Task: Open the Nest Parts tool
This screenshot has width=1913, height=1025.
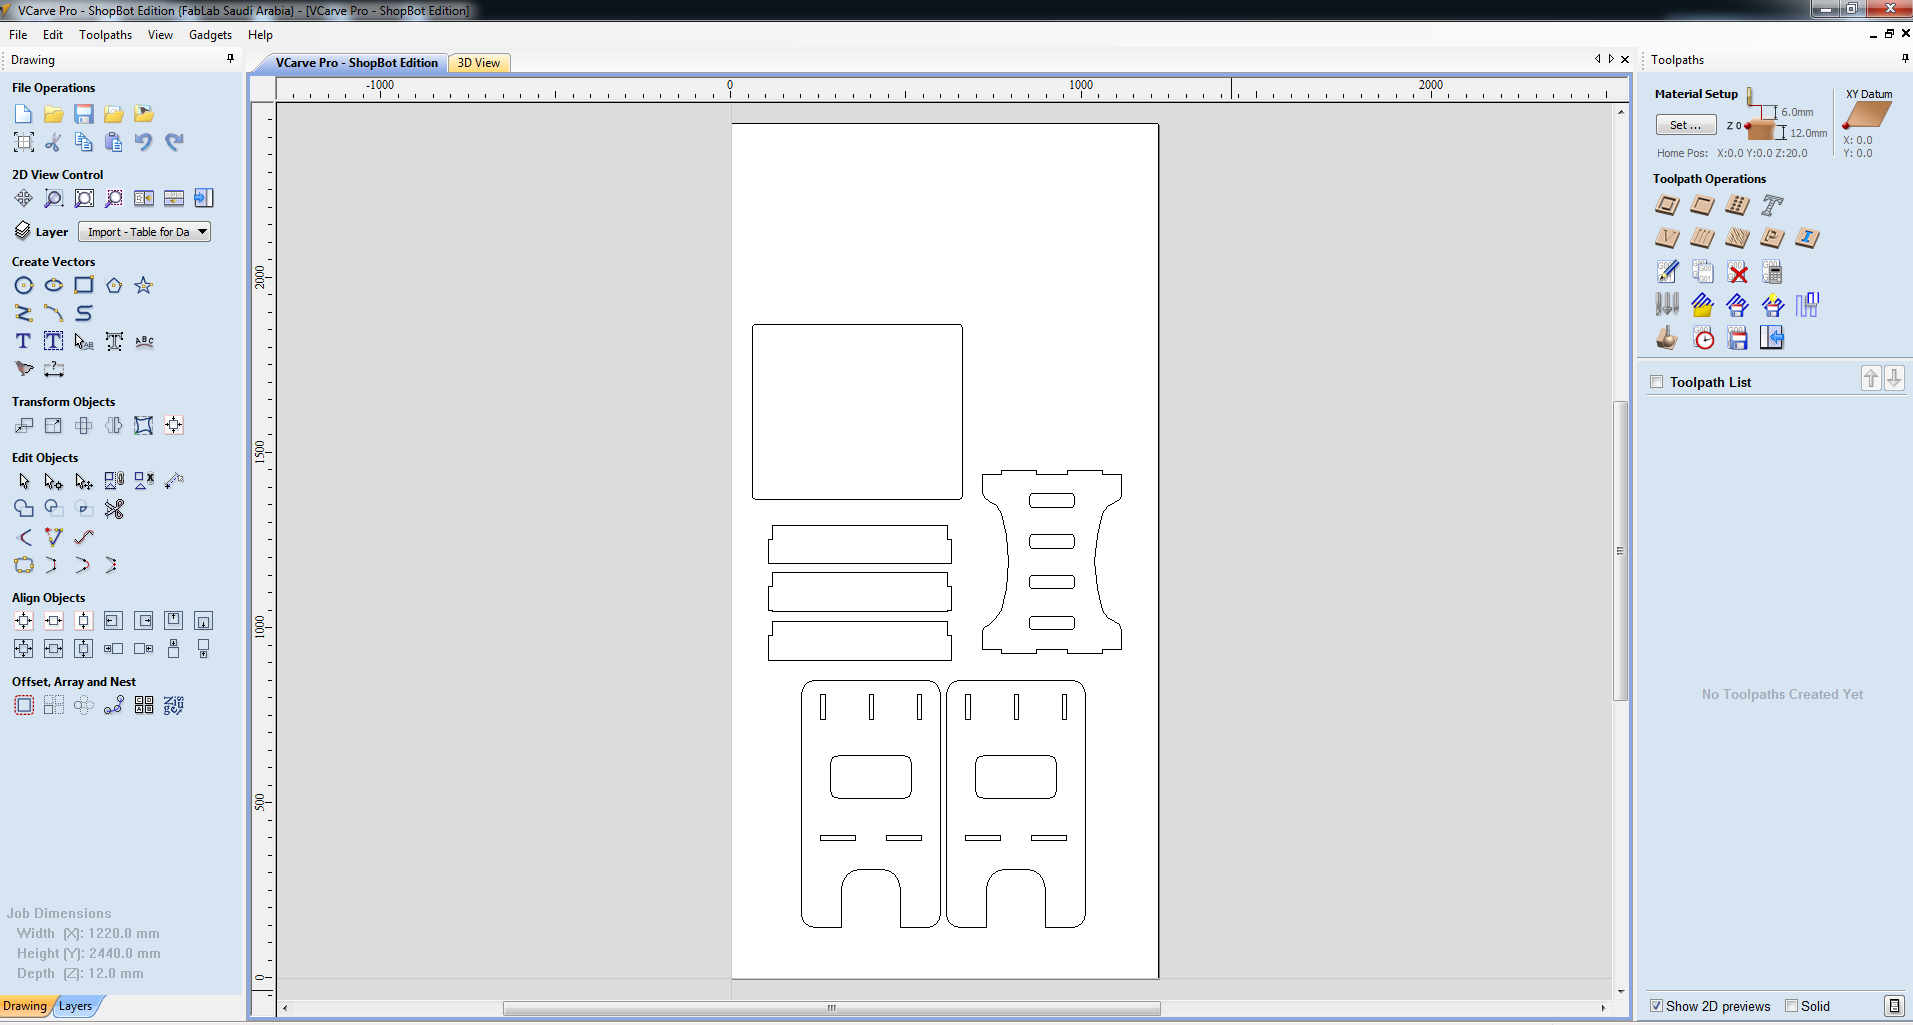Action: pyautogui.click(x=174, y=706)
